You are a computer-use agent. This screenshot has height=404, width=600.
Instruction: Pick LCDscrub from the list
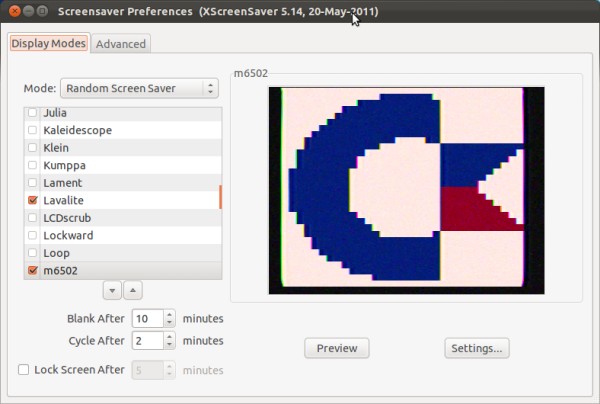coord(122,218)
